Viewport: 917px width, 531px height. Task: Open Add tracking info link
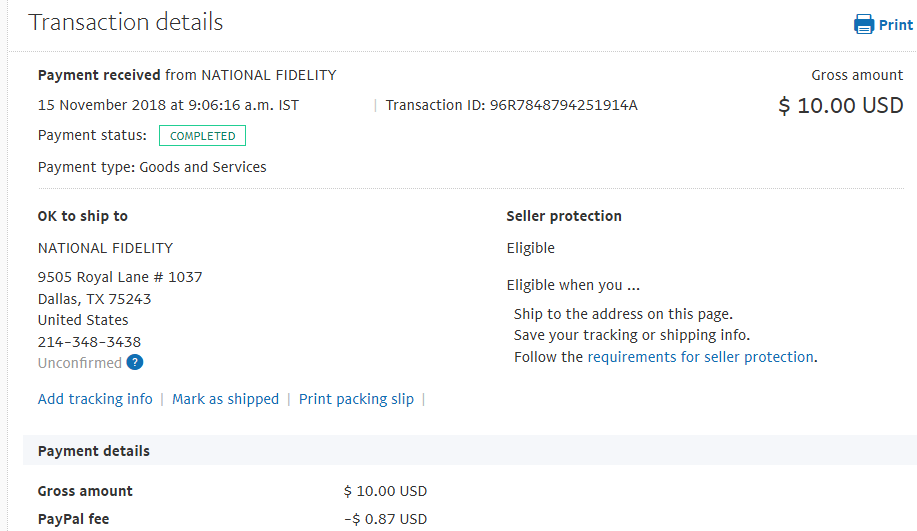click(95, 399)
